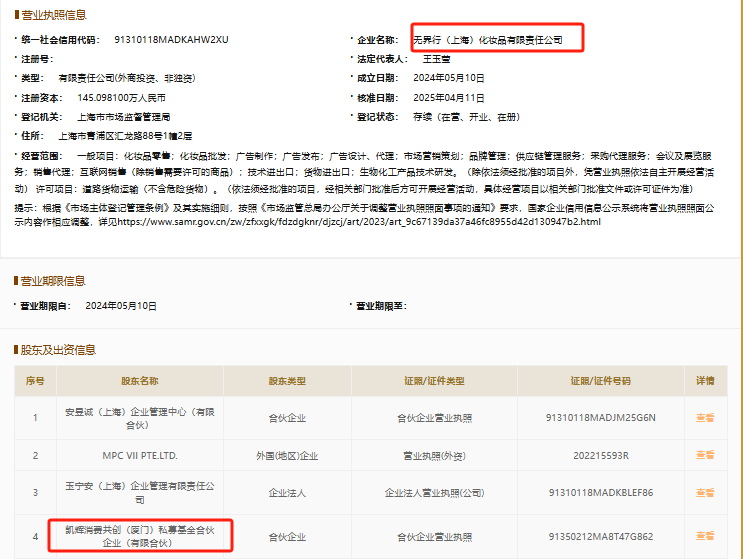
Task: Click shareholder name 凯辉消费共创（厦门）私募基金合伙企业
Action: [140, 536]
